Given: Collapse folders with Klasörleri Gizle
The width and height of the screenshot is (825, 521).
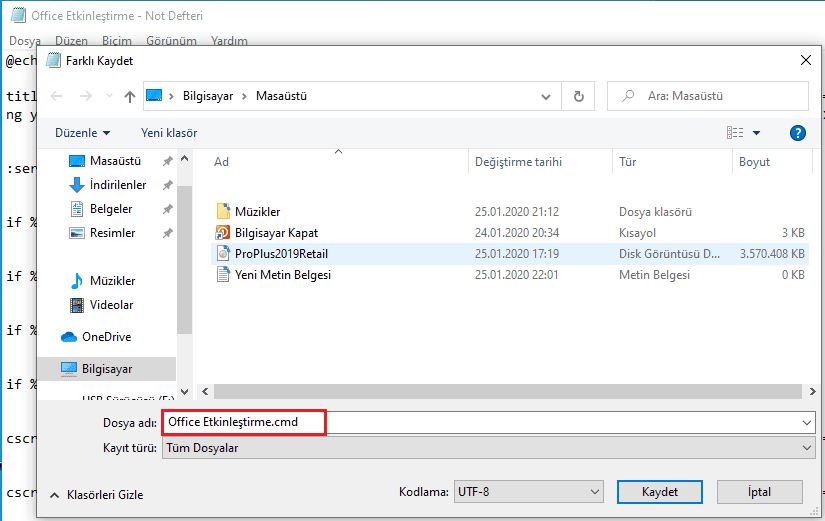Looking at the screenshot, I should coord(96,495).
